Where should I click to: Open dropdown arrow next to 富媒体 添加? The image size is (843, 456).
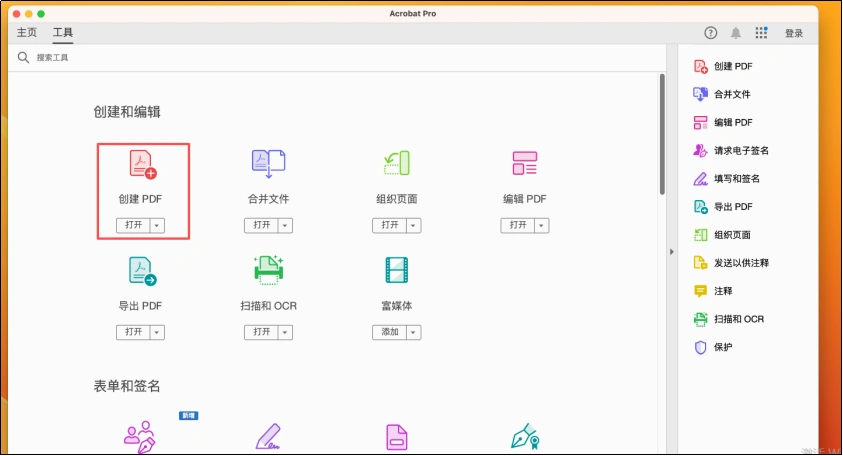[413, 332]
